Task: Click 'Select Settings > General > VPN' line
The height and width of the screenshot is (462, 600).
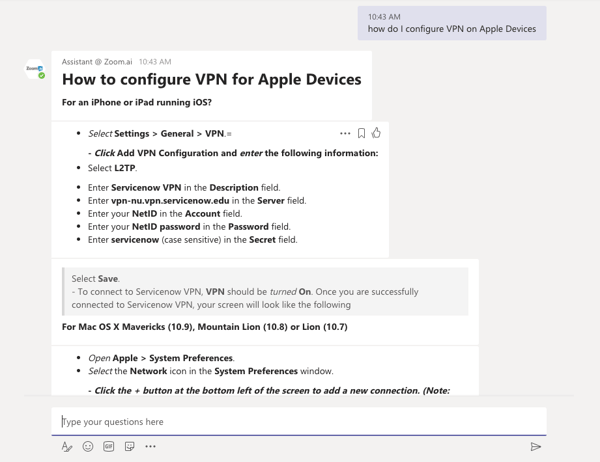Action: pos(160,134)
